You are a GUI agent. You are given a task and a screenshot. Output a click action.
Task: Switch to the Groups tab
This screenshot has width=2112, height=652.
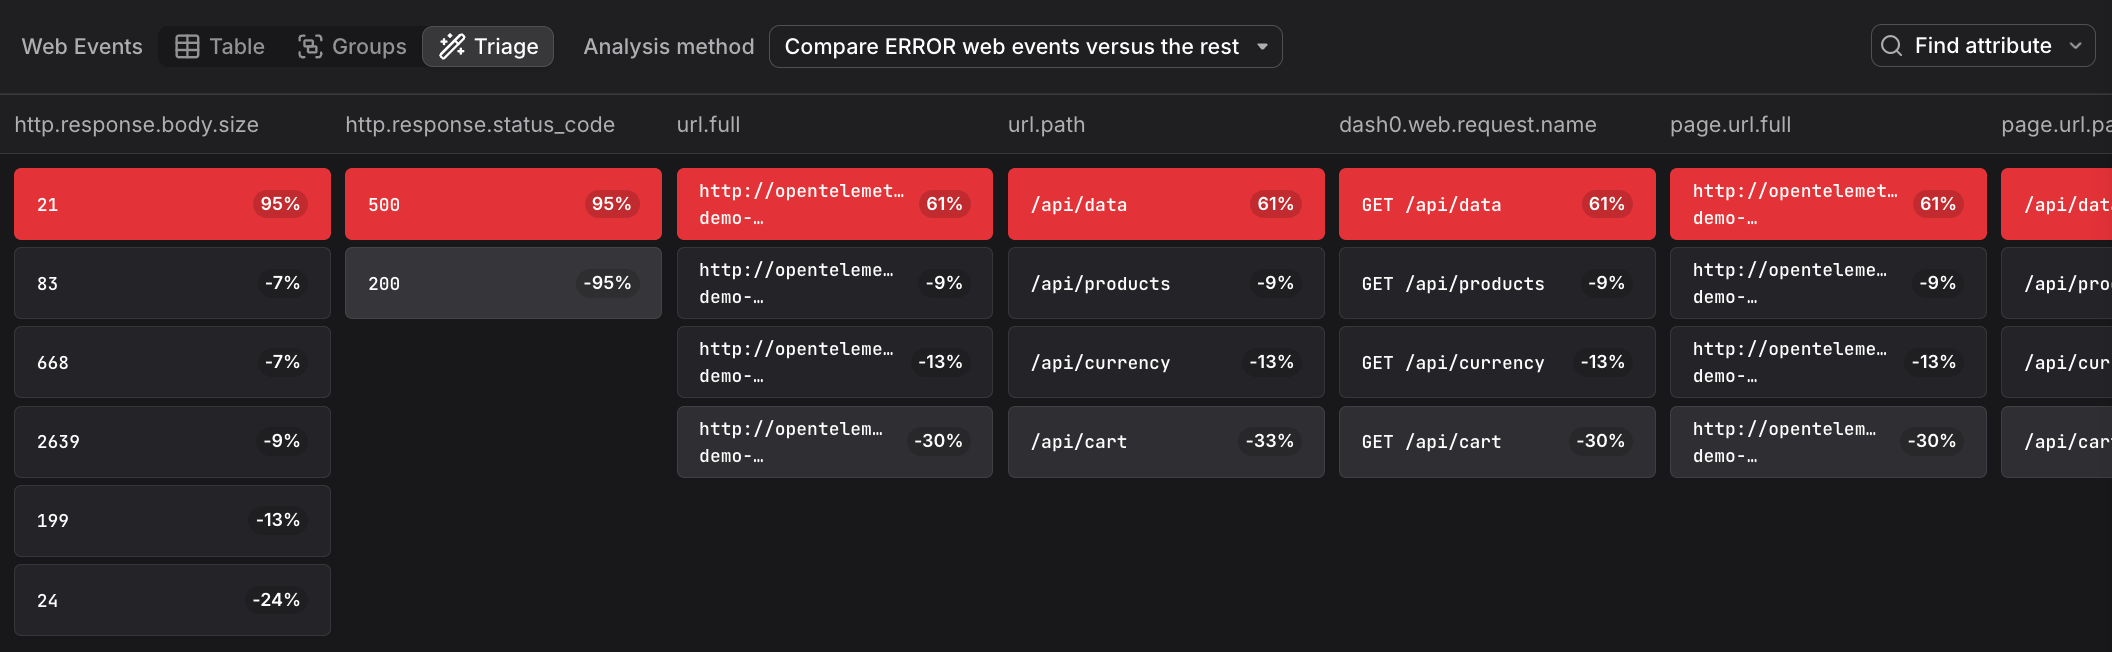click(x=352, y=47)
